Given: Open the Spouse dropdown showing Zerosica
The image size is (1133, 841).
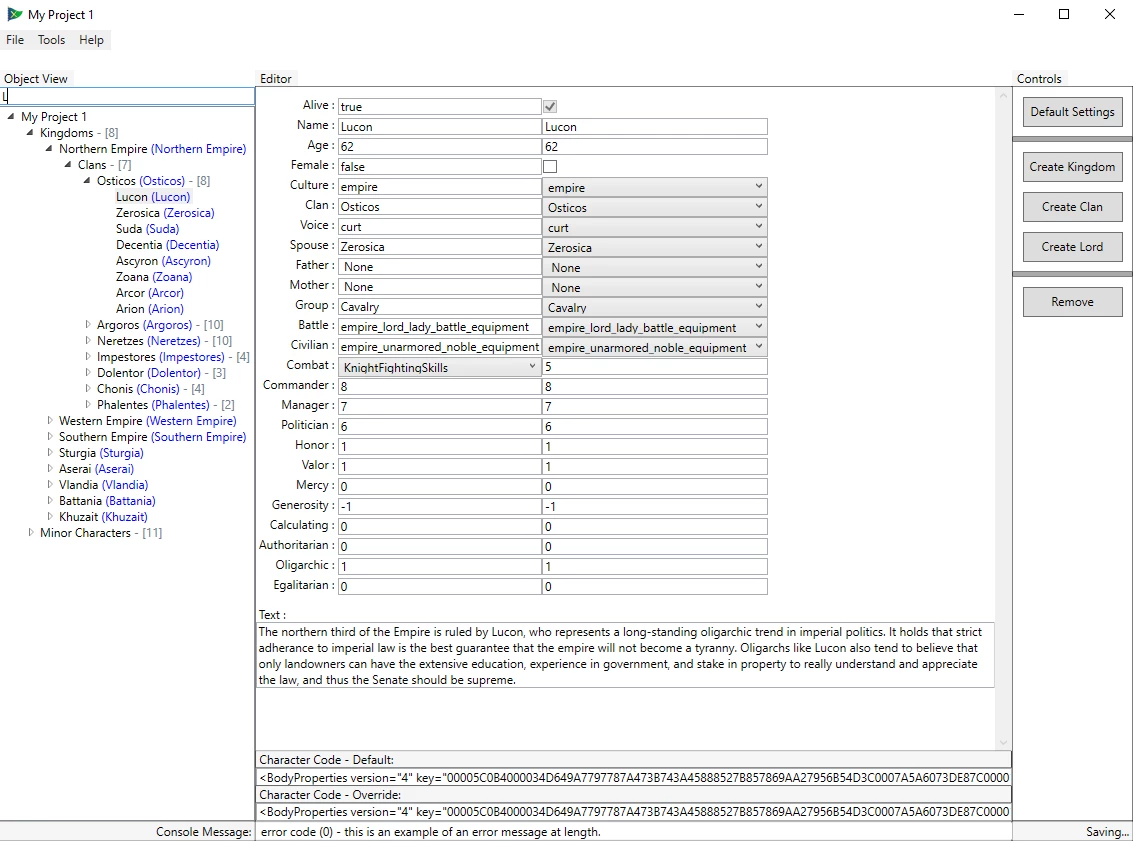Looking at the screenshot, I should pos(654,247).
